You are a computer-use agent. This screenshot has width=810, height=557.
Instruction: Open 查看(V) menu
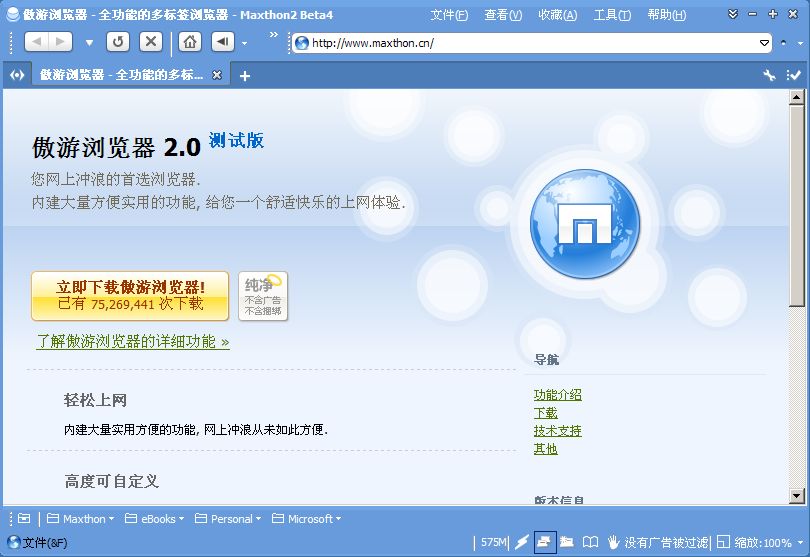click(x=503, y=15)
